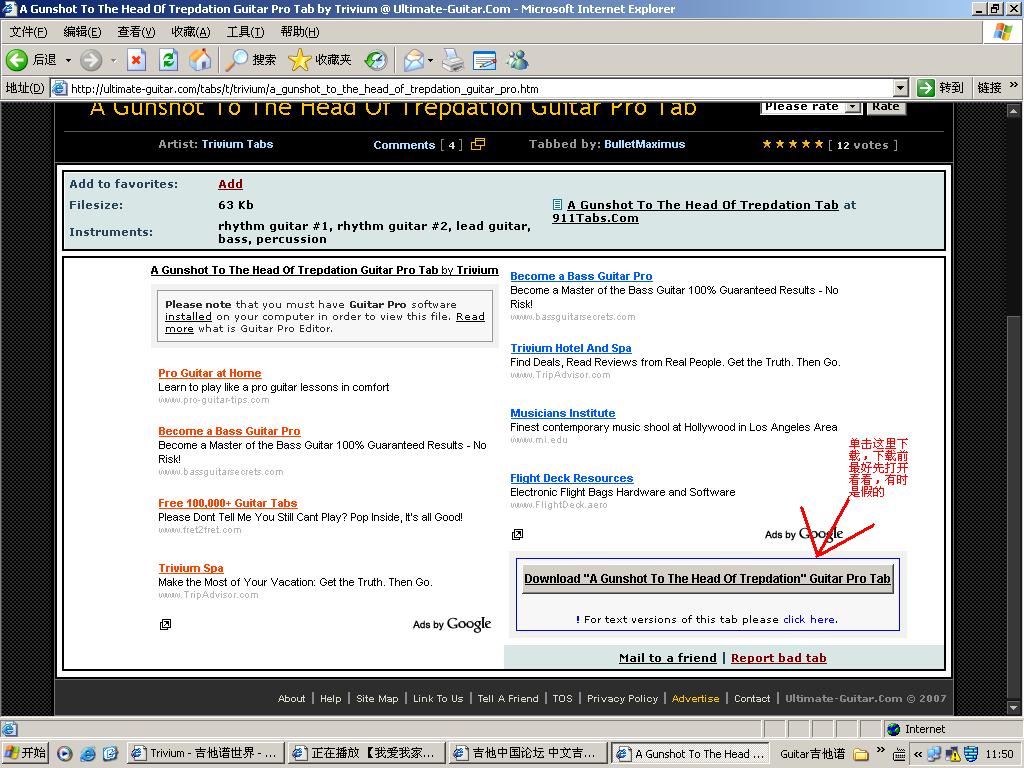Click the expand icon under right Google ads
1024x768 pixels.
pyautogui.click(x=517, y=535)
